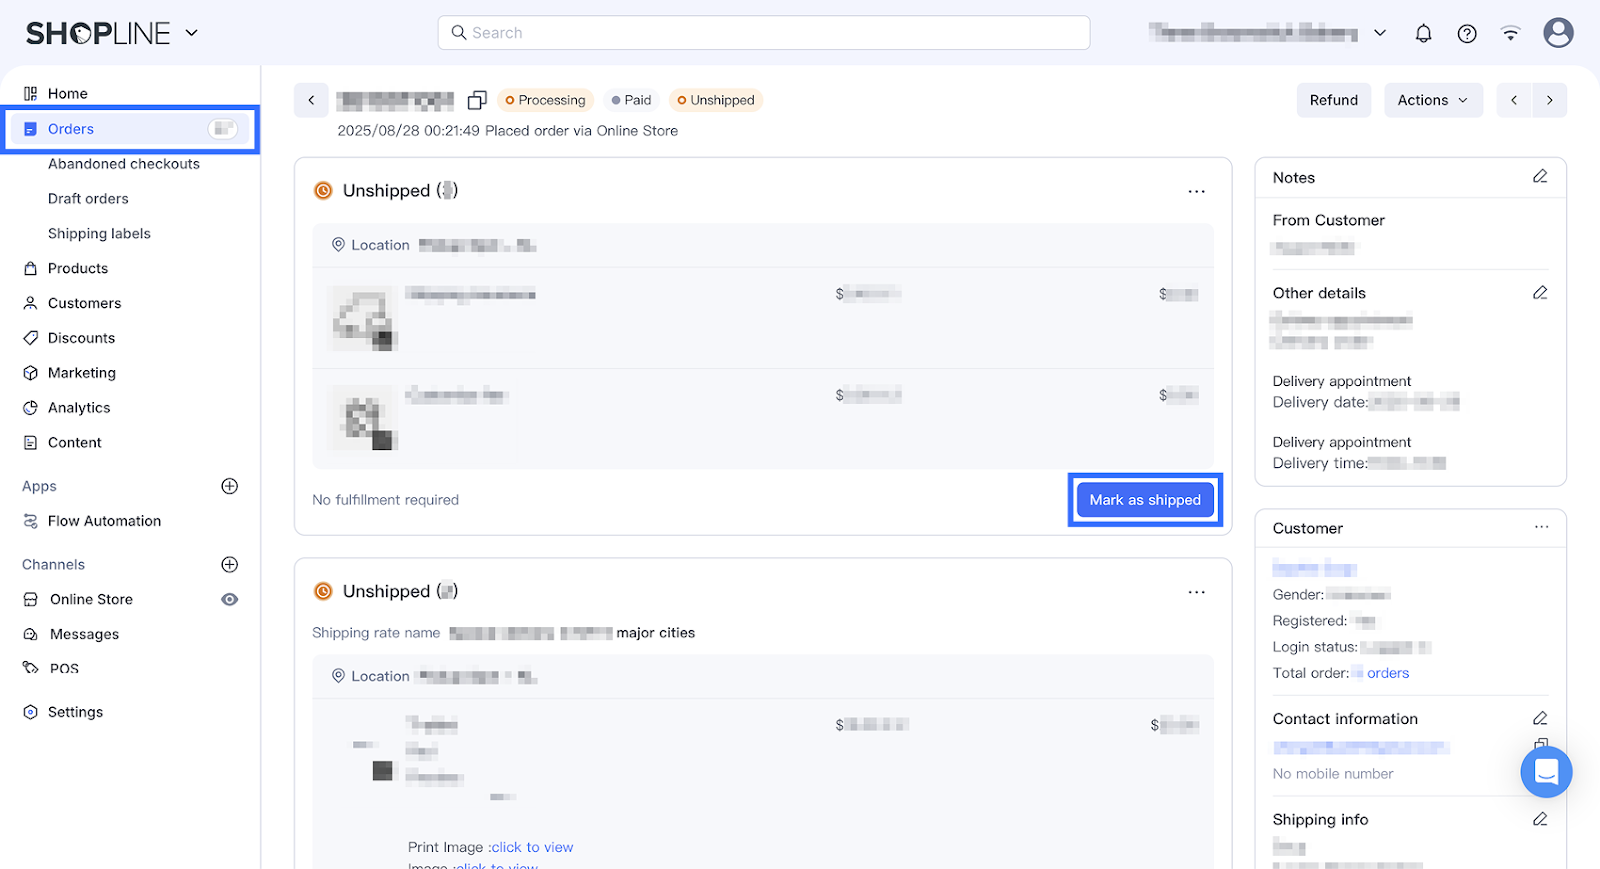The image size is (1600, 869).
Task: Open the Marketing section
Action: click(82, 373)
